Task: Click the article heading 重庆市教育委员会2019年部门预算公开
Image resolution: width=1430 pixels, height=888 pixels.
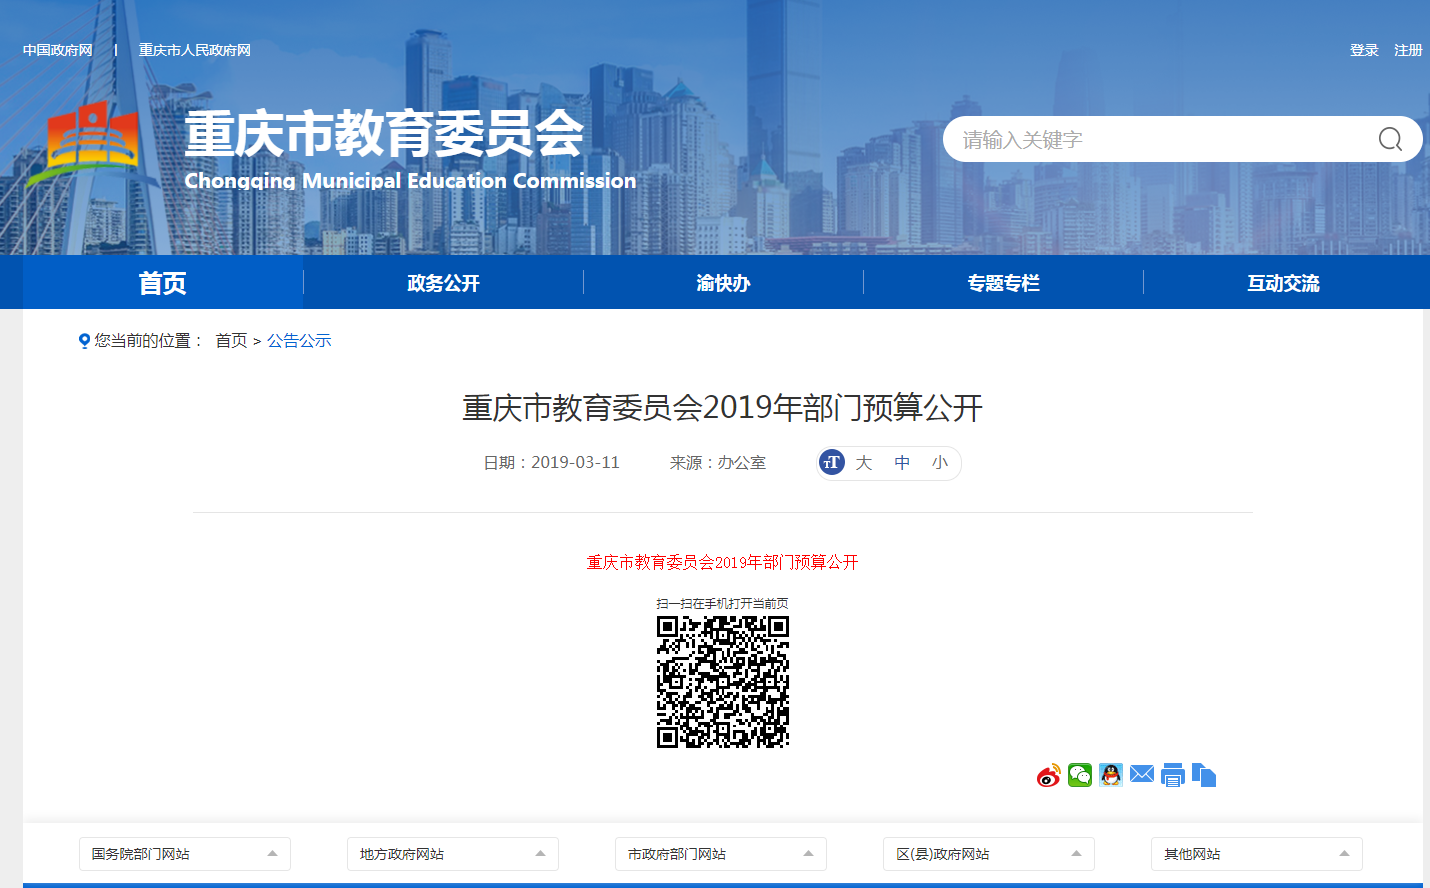Action: (x=722, y=408)
